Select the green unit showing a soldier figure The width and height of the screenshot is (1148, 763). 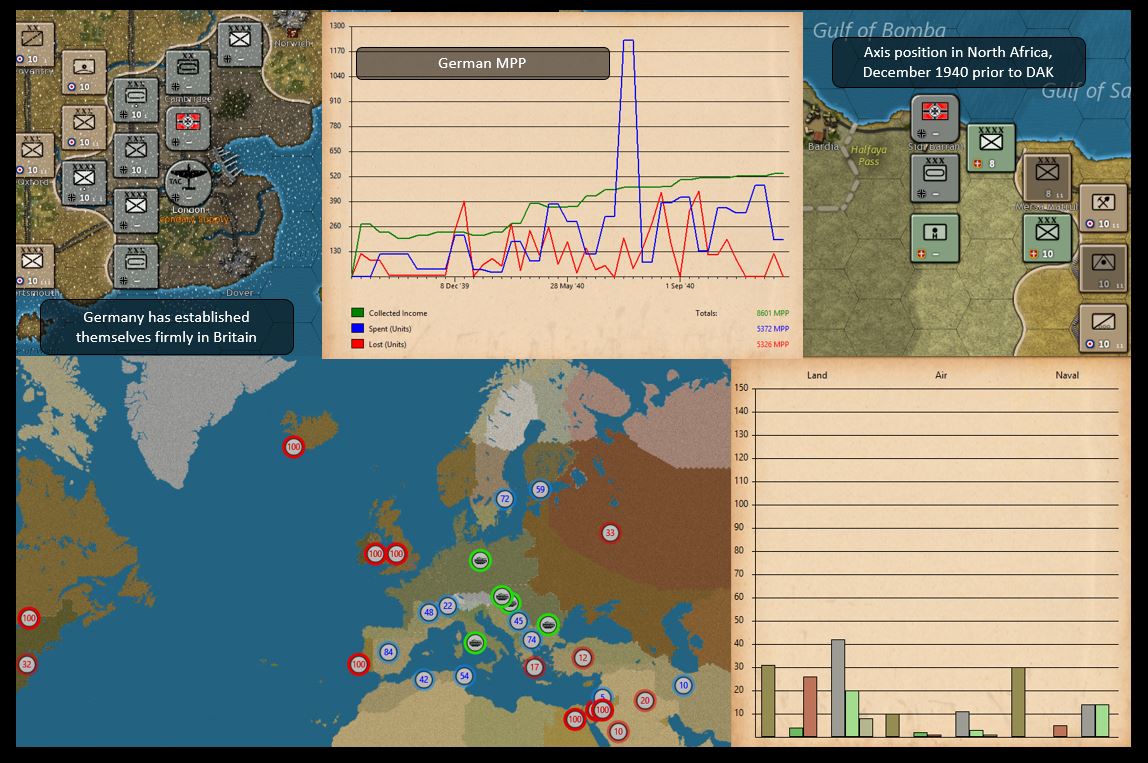point(935,238)
